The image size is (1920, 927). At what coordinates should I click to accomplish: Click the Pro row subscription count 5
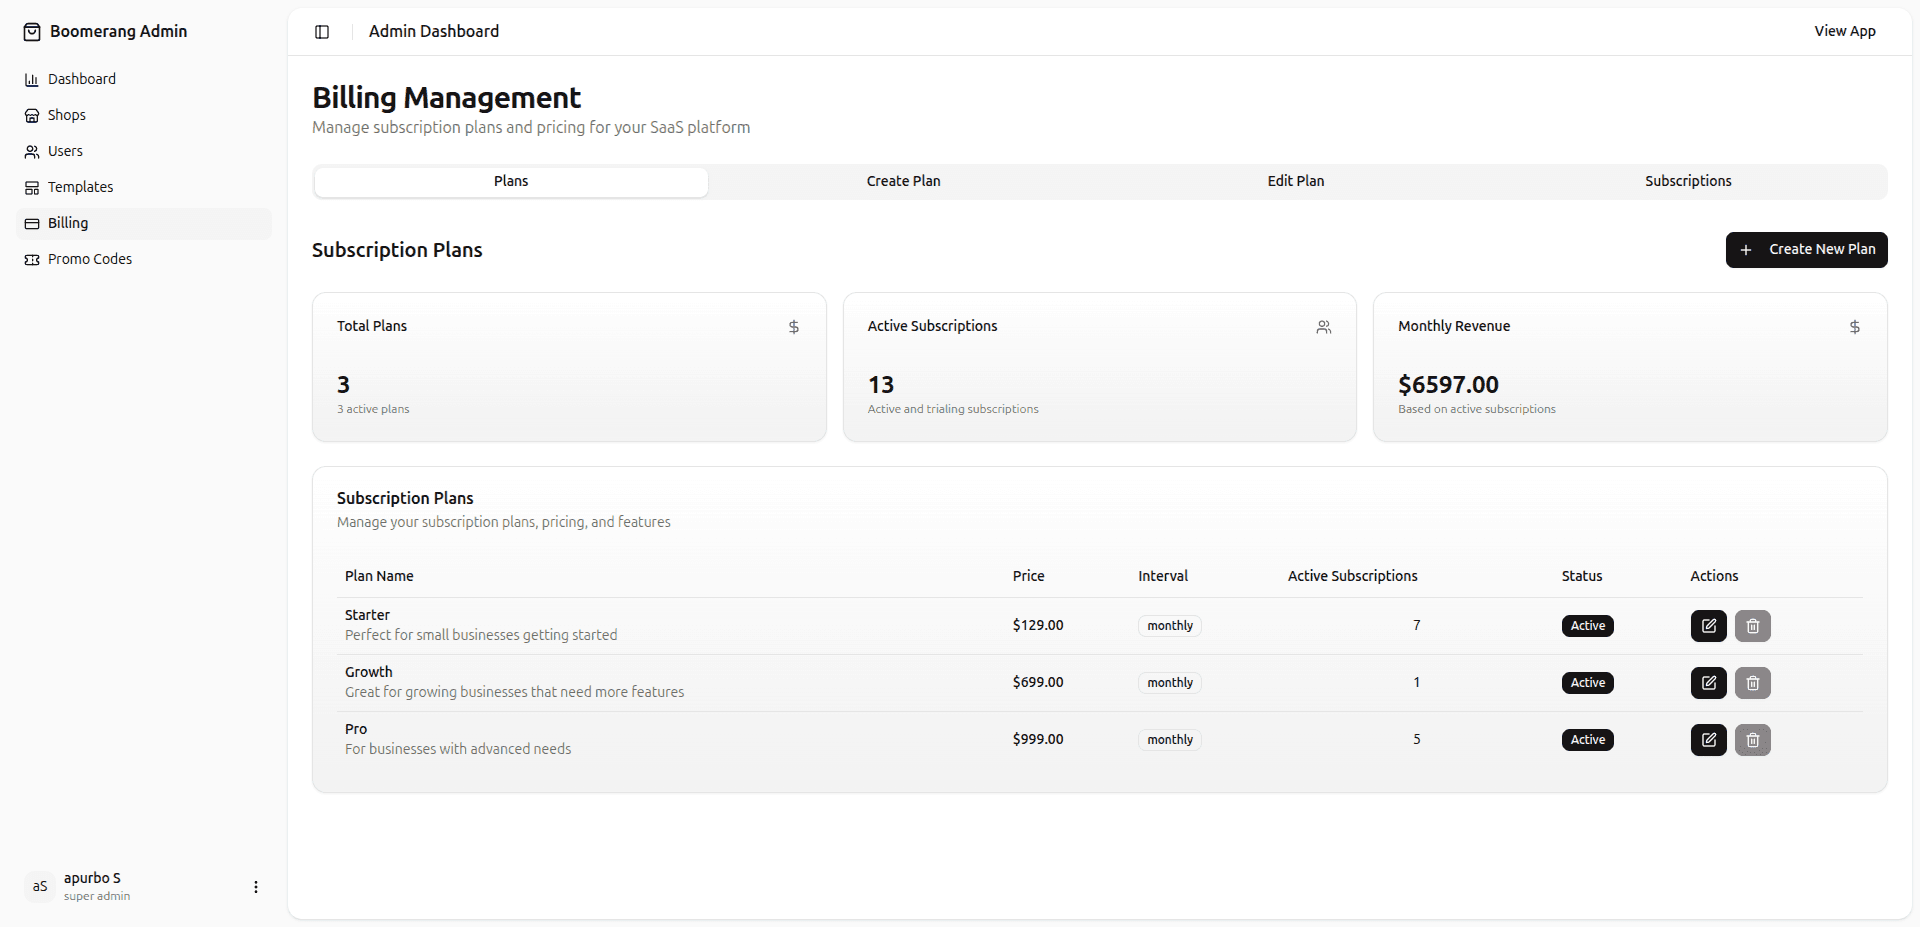click(1416, 740)
